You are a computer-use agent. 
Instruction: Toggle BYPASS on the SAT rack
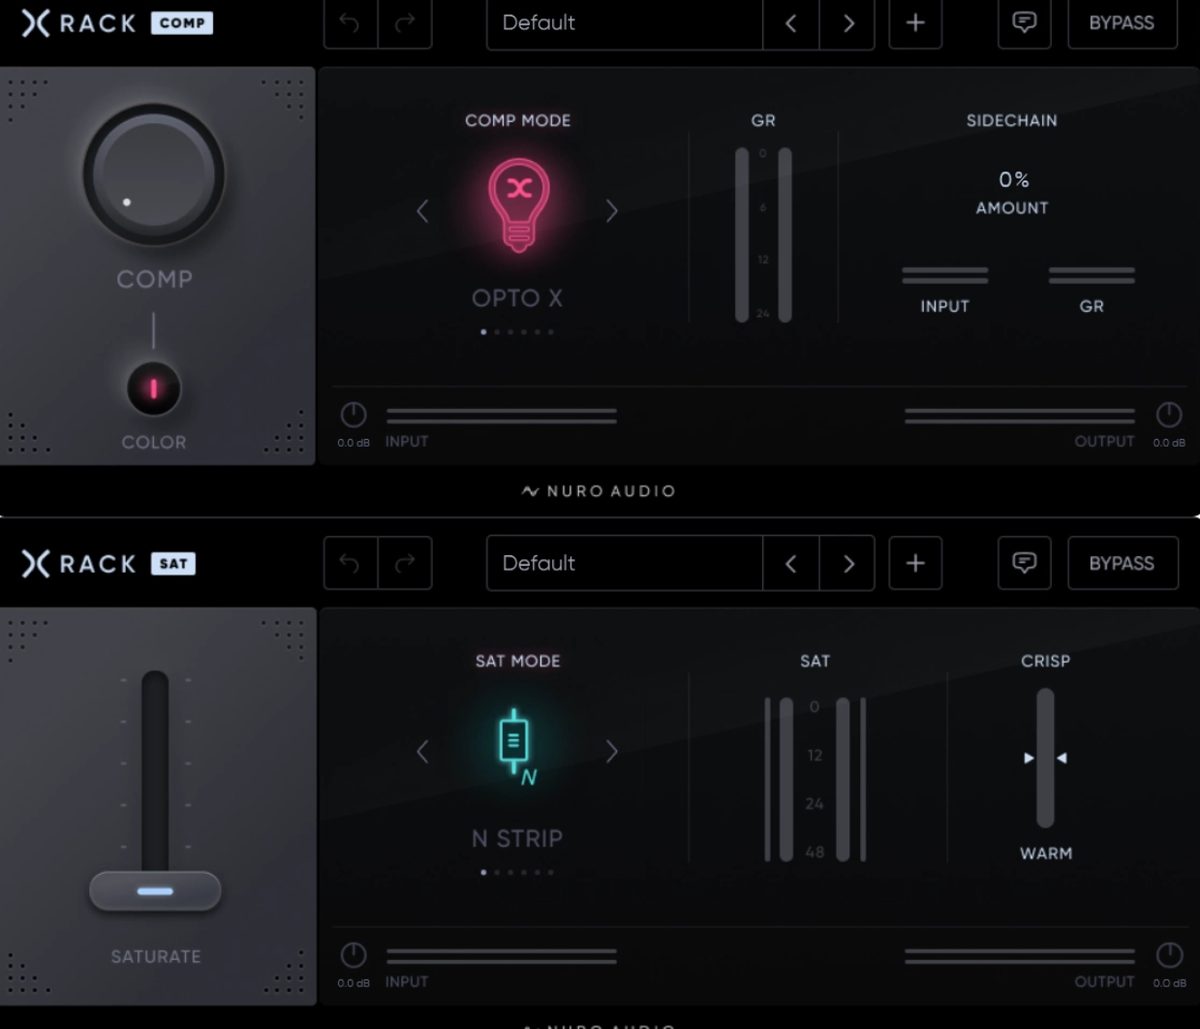[x=1122, y=563]
